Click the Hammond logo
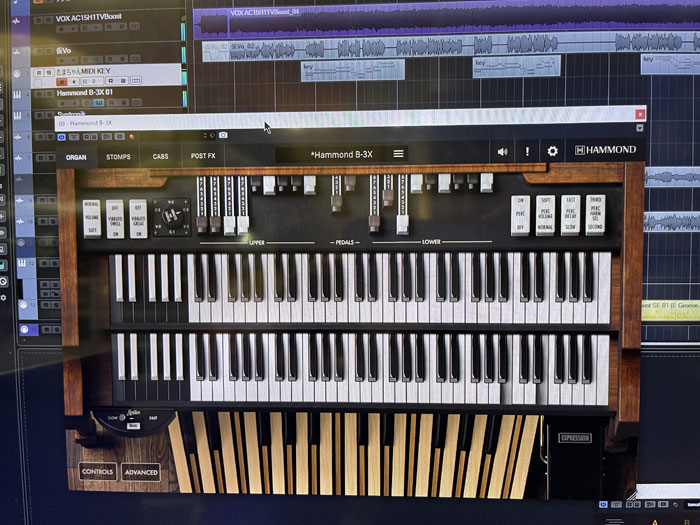The height and width of the screenshot is (525, 700). (605, 150)
